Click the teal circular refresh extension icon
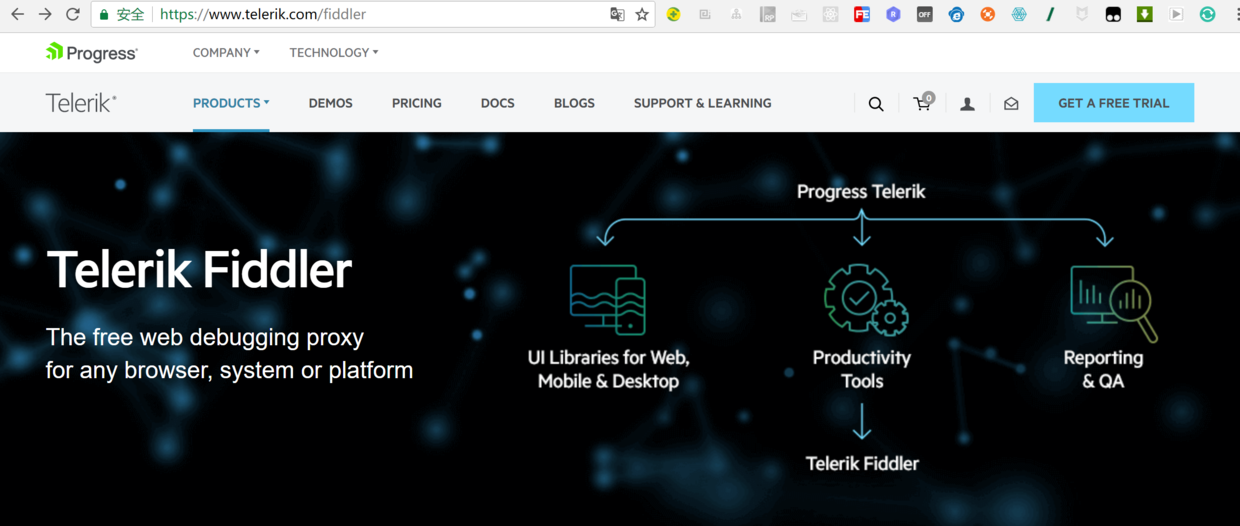 1207,14
